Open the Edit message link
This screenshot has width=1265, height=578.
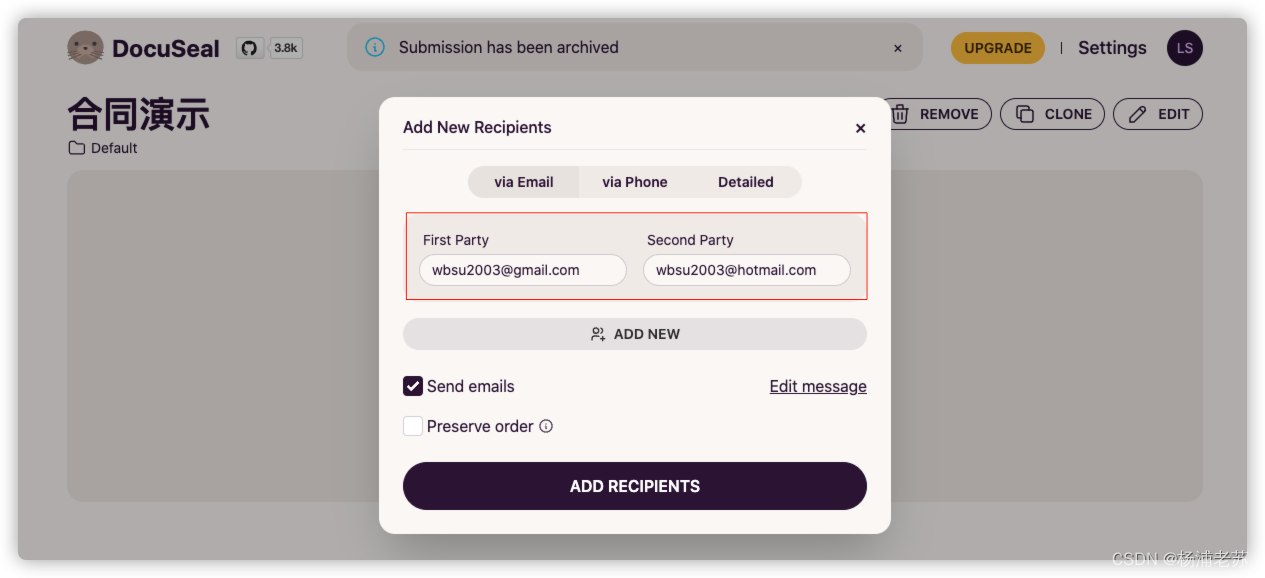click(x=818, y=386)
